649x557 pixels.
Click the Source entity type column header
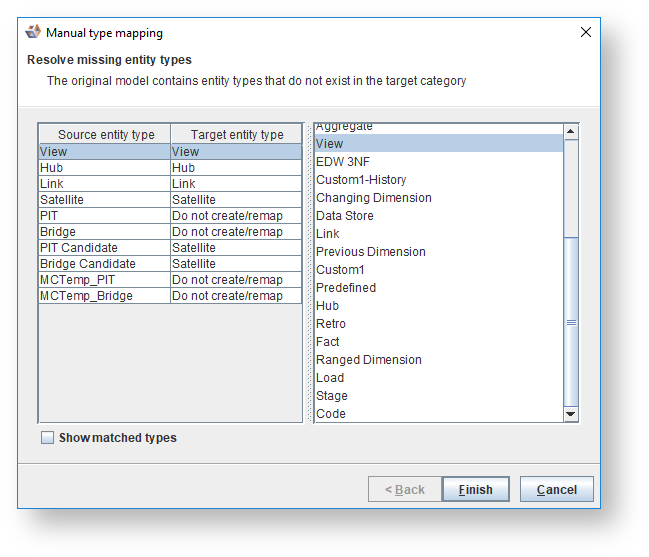pos(105,134)
